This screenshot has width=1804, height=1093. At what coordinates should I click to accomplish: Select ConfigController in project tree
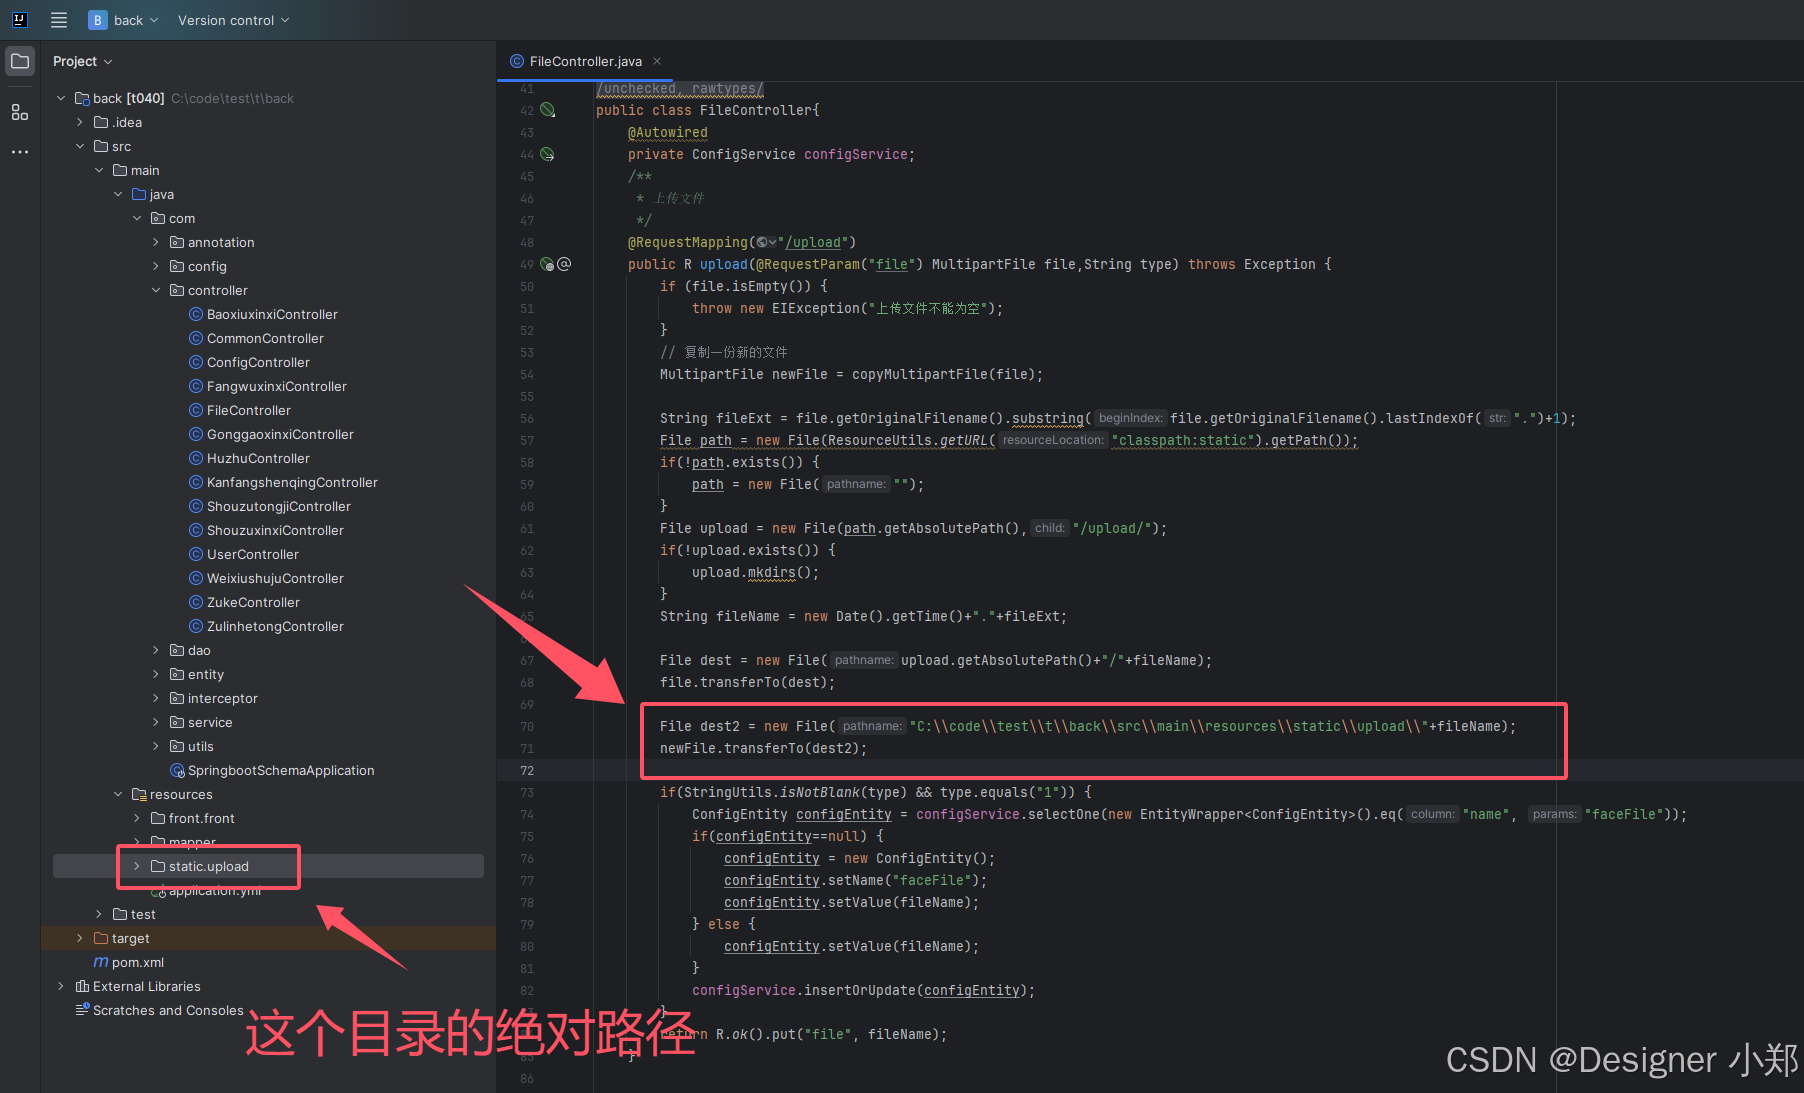coord(258,362)
